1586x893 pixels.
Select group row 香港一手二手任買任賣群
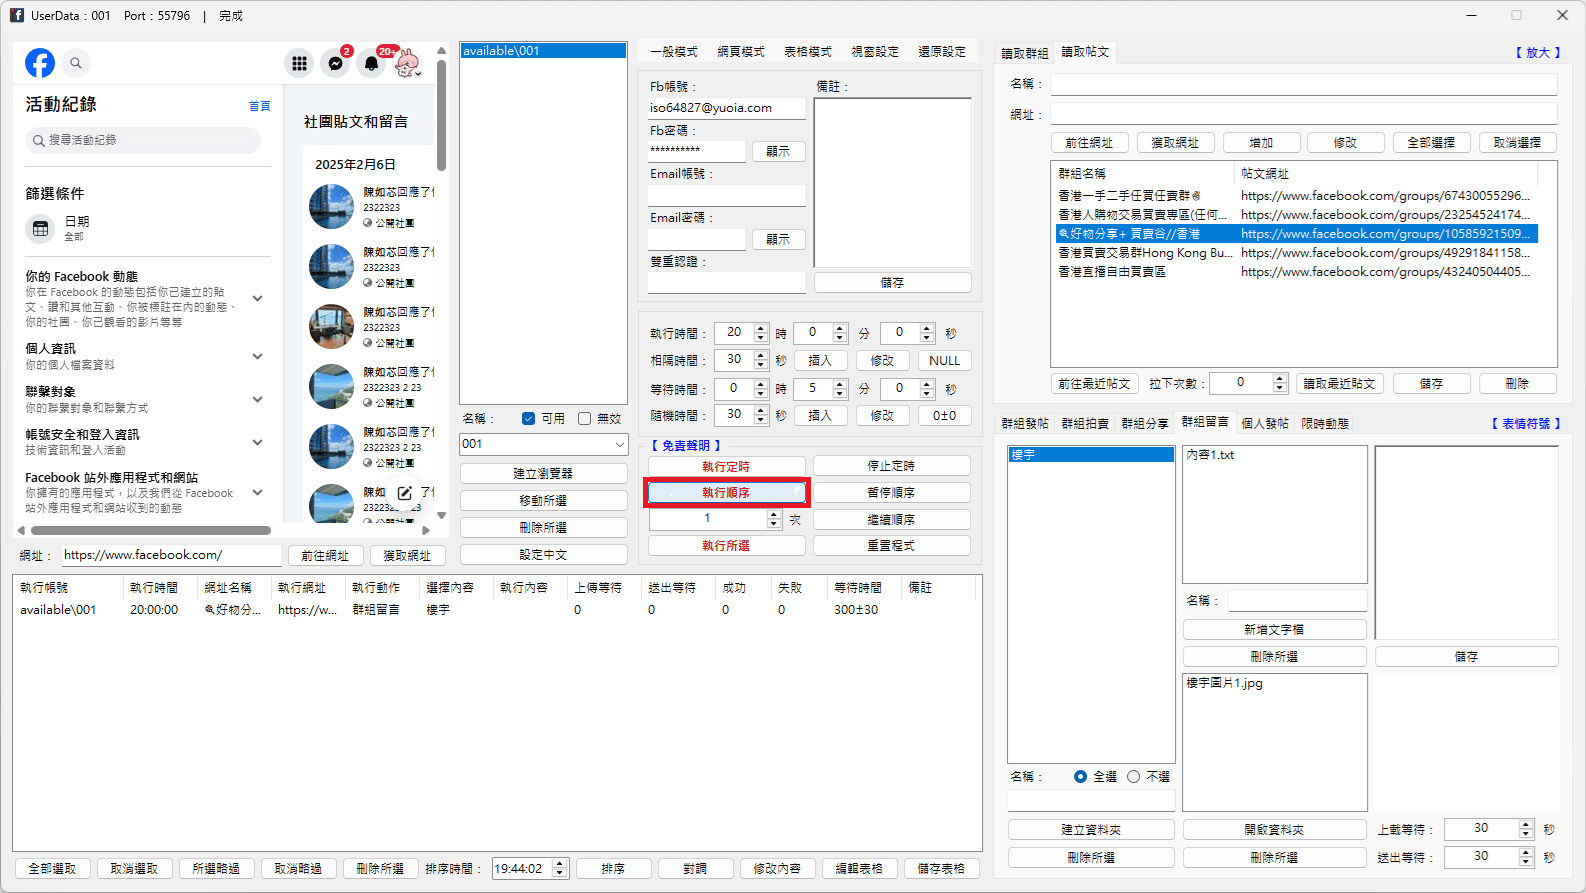[1296, 196]
